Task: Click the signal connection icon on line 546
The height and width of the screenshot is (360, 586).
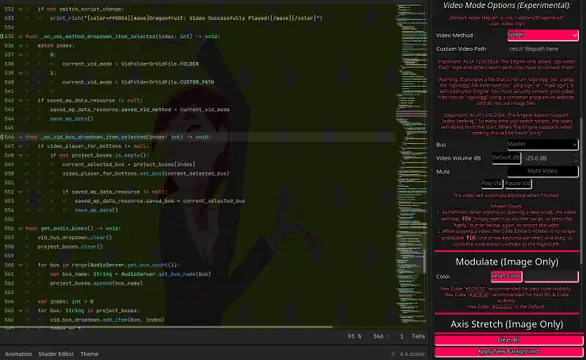Action: (x=1, y=137)
